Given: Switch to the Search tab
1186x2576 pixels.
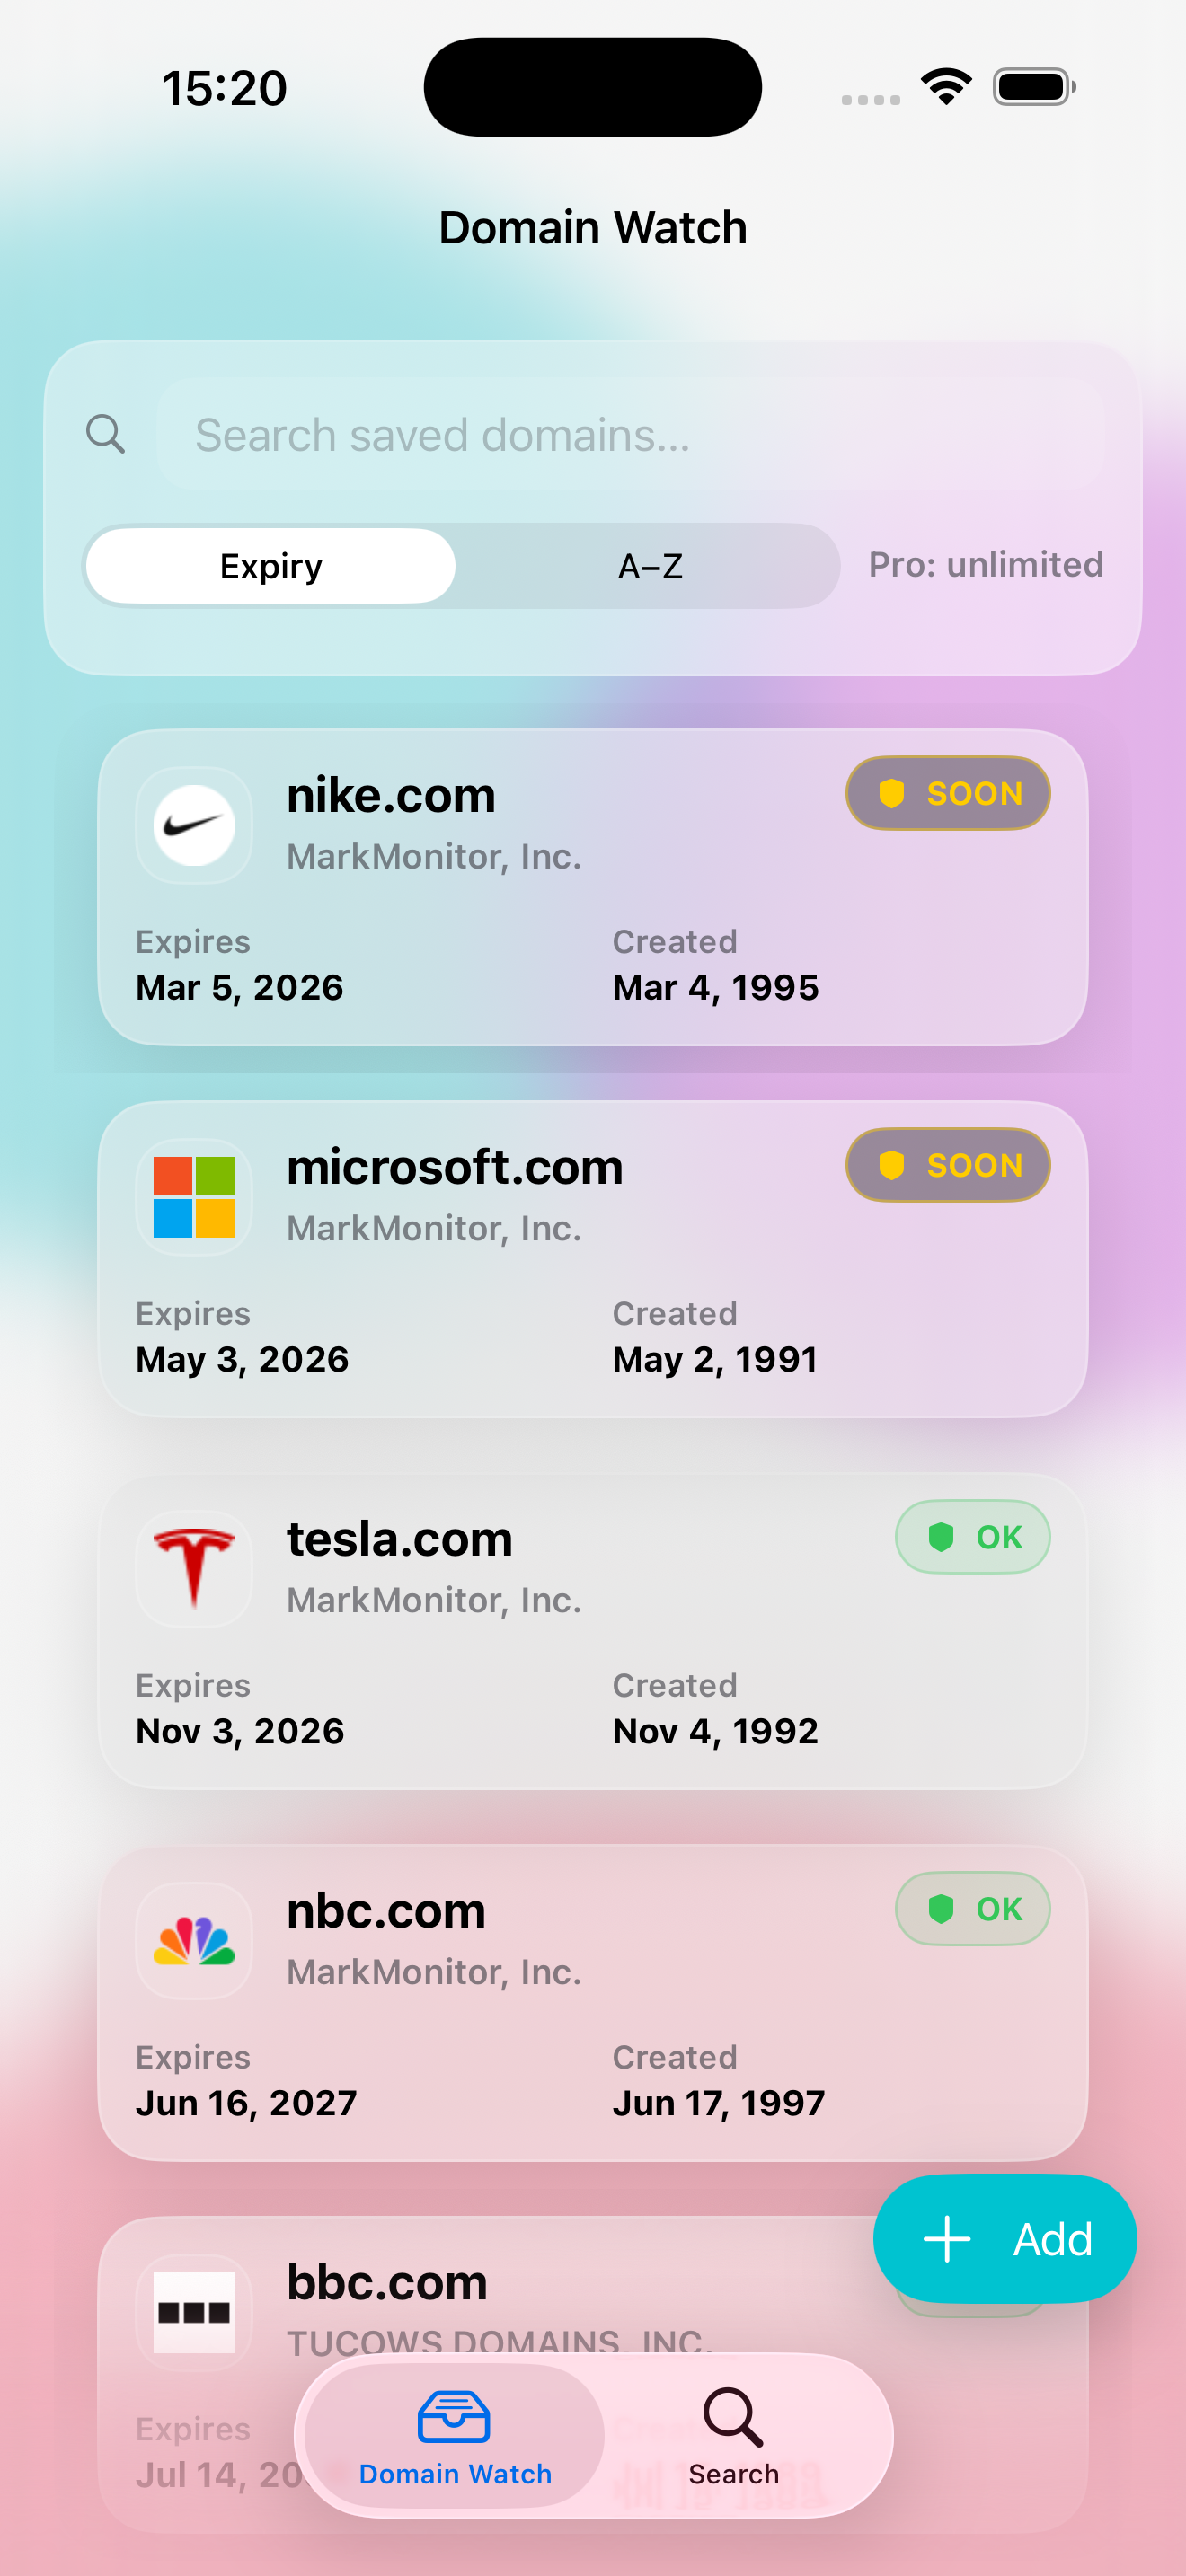Looking at the screenshot, I should tap(733, 2436).
